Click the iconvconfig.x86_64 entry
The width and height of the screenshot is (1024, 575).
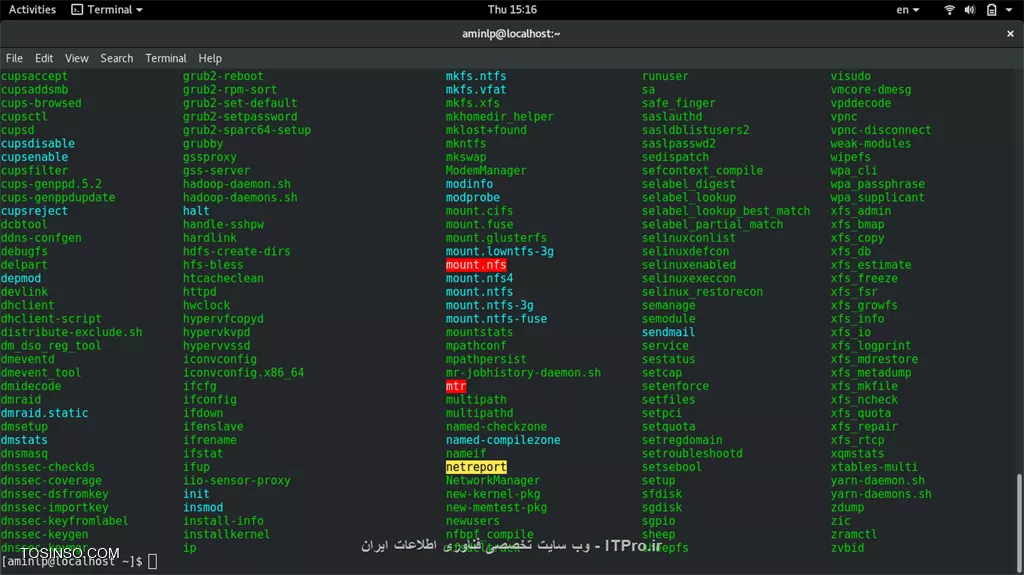pos(244,372)
